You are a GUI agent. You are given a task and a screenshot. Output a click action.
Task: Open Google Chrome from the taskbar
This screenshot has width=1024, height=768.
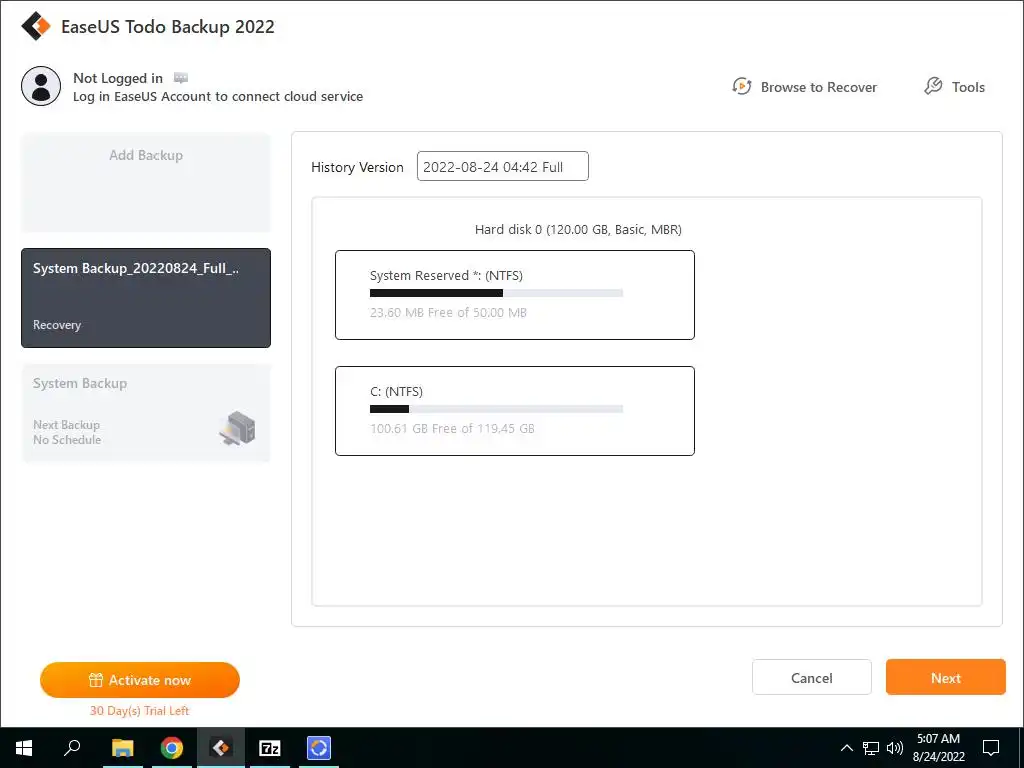pos(172,748)
